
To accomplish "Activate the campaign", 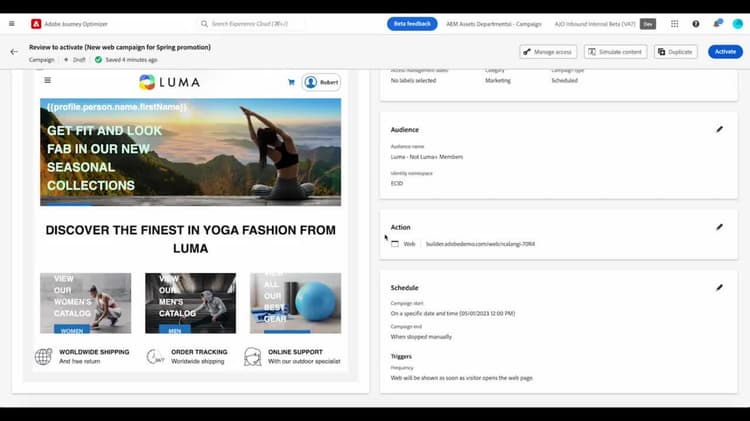I will [x=725, y=52].
